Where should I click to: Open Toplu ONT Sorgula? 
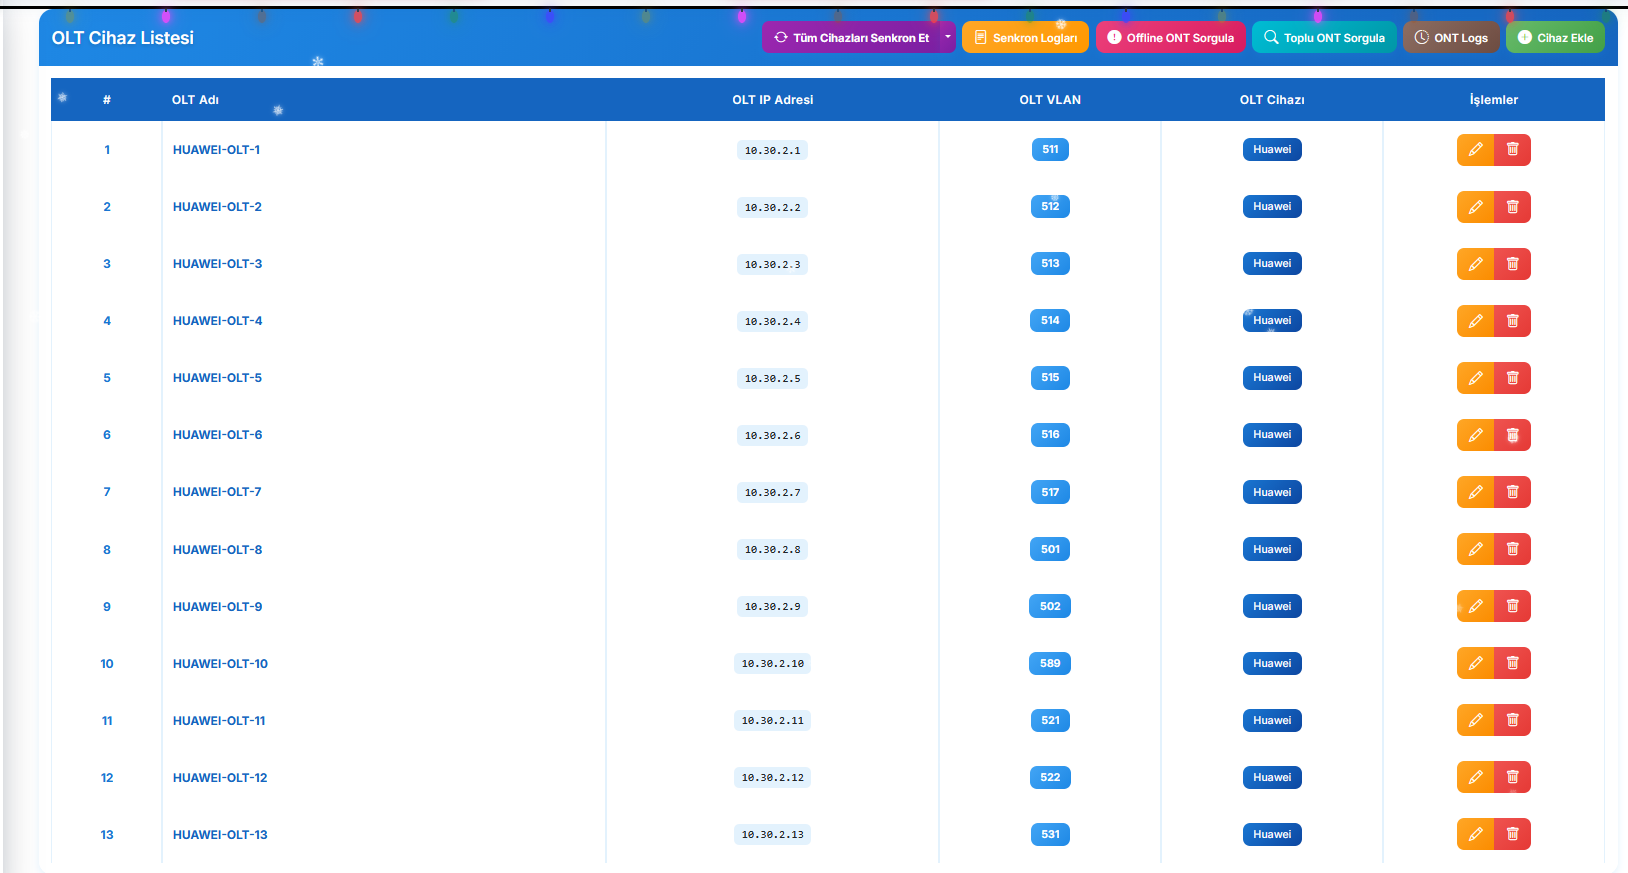1324,38
